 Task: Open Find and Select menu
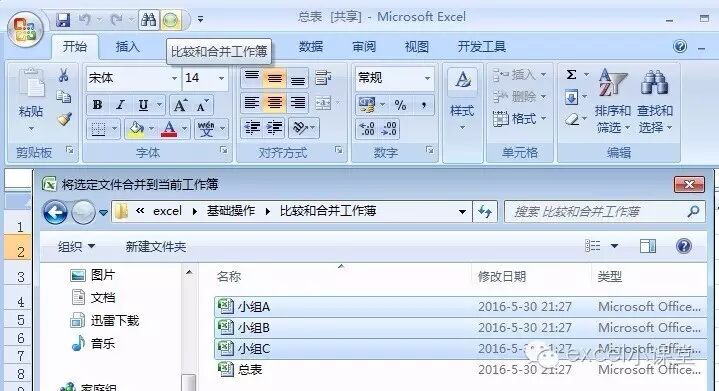tap(655, 101)
